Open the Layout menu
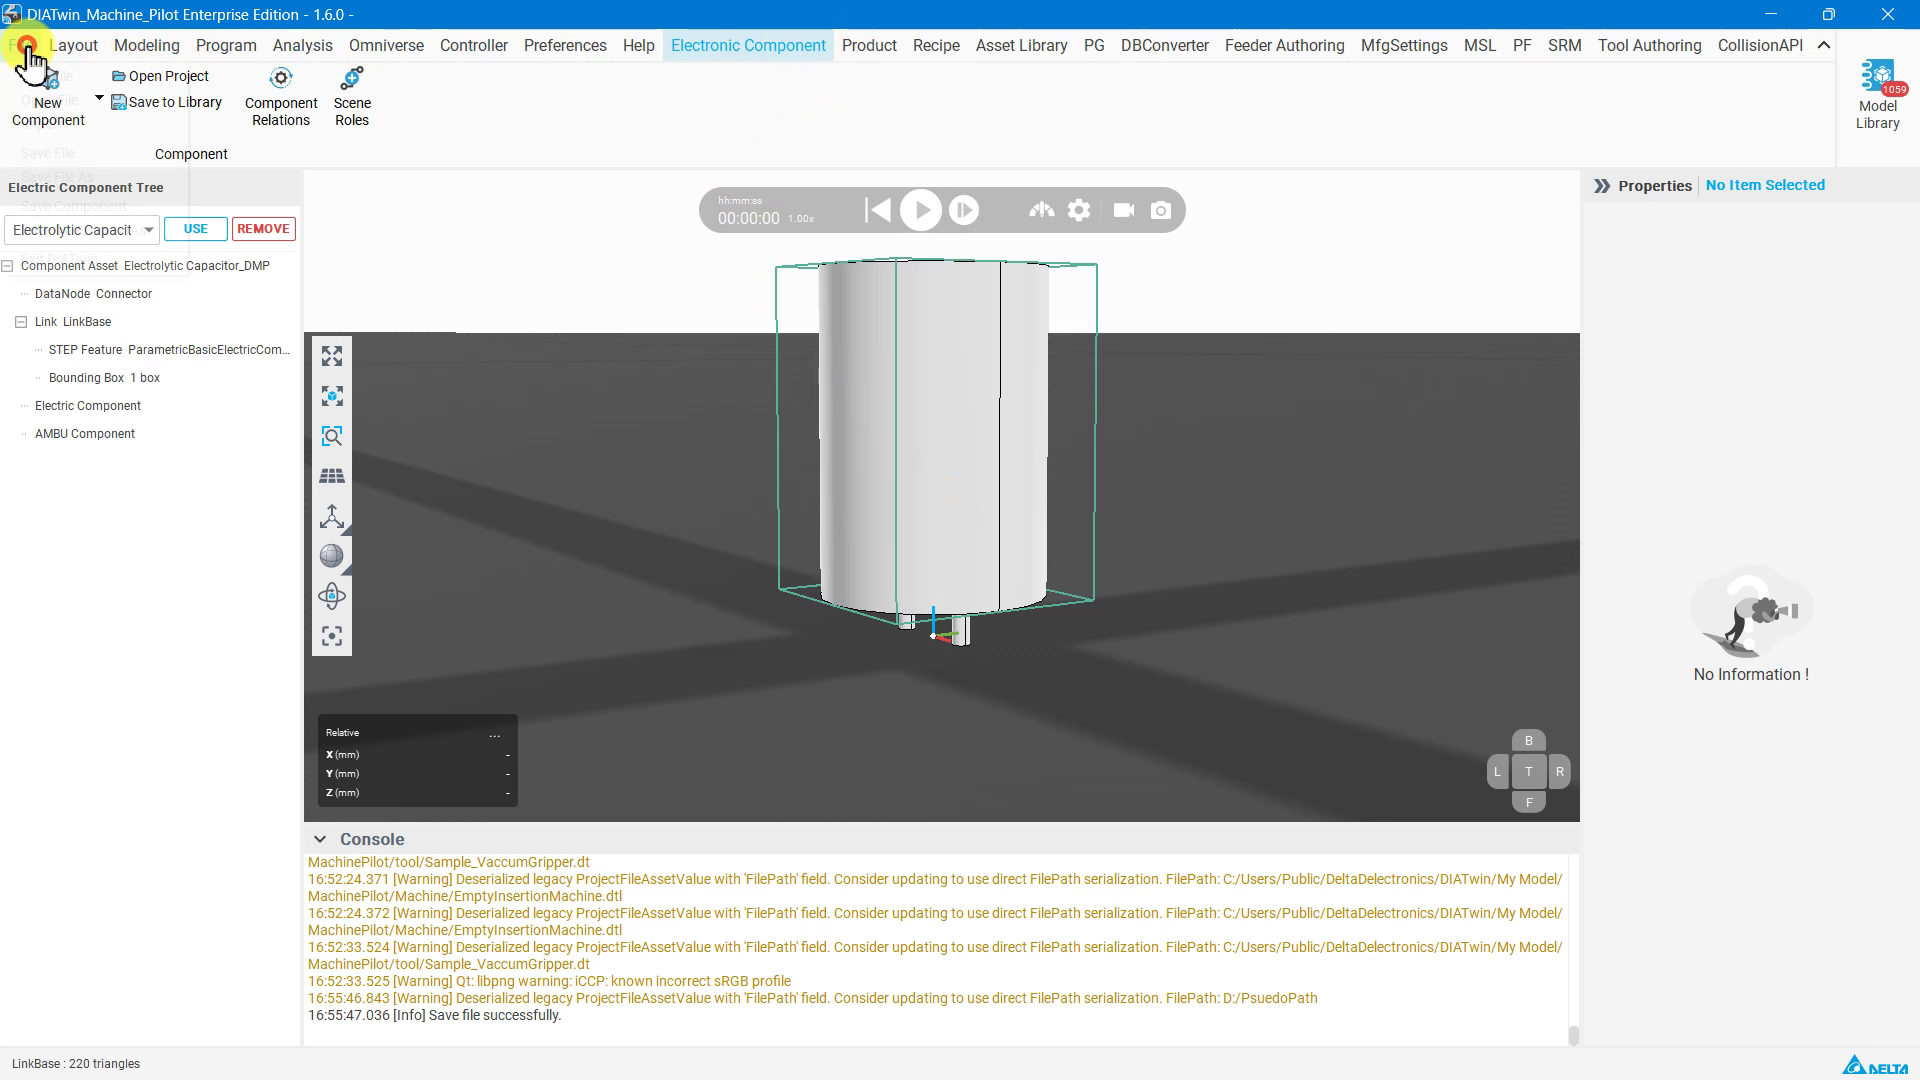 [74, 45]
